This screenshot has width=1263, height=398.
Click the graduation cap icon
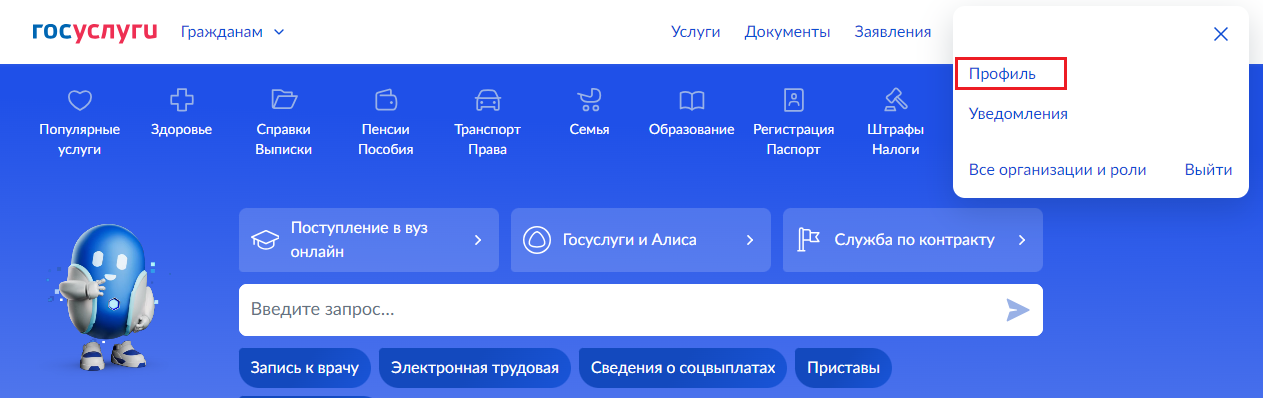(264, 240)
